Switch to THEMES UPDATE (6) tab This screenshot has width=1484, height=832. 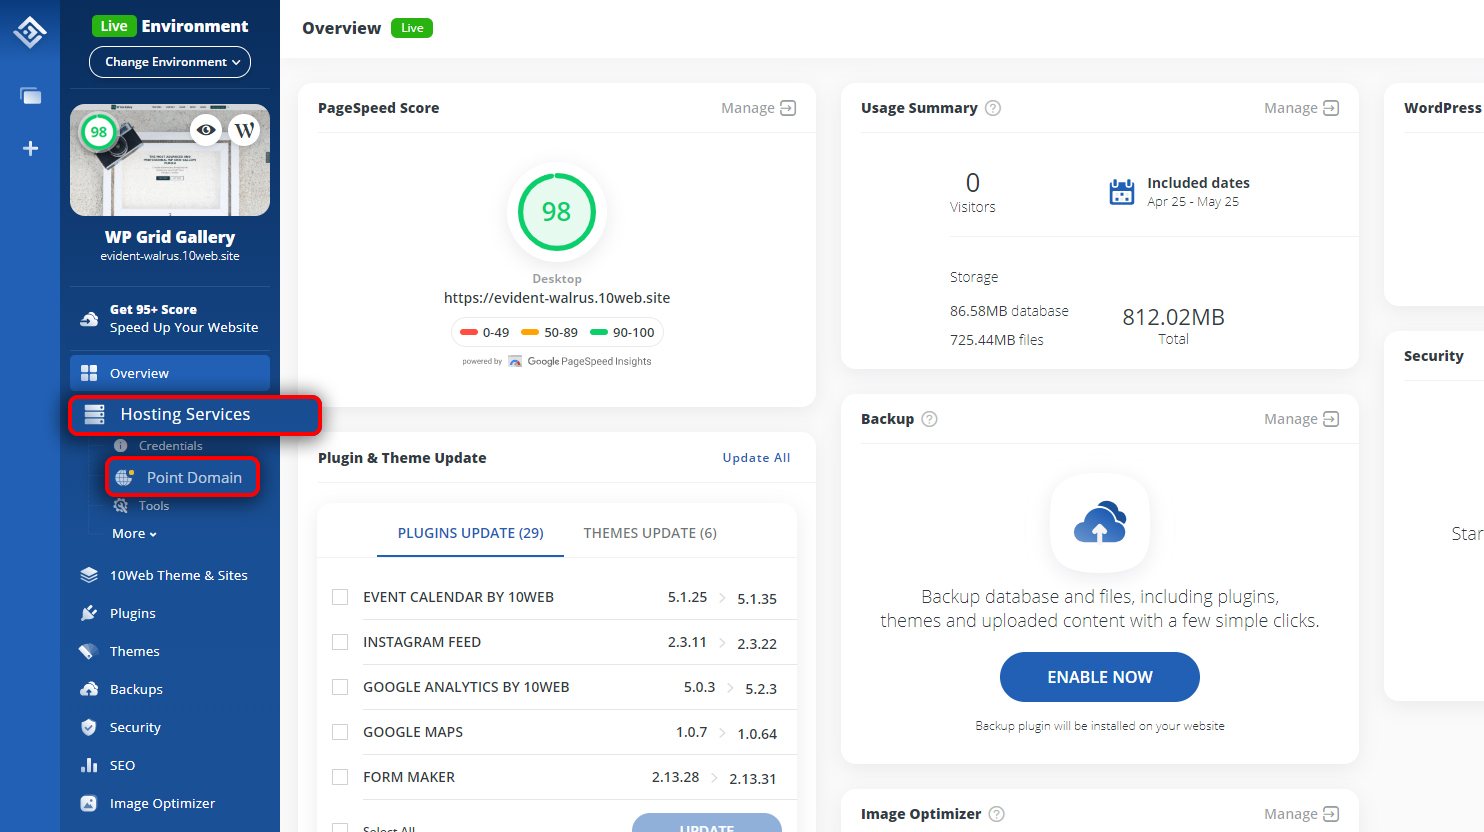650,533
